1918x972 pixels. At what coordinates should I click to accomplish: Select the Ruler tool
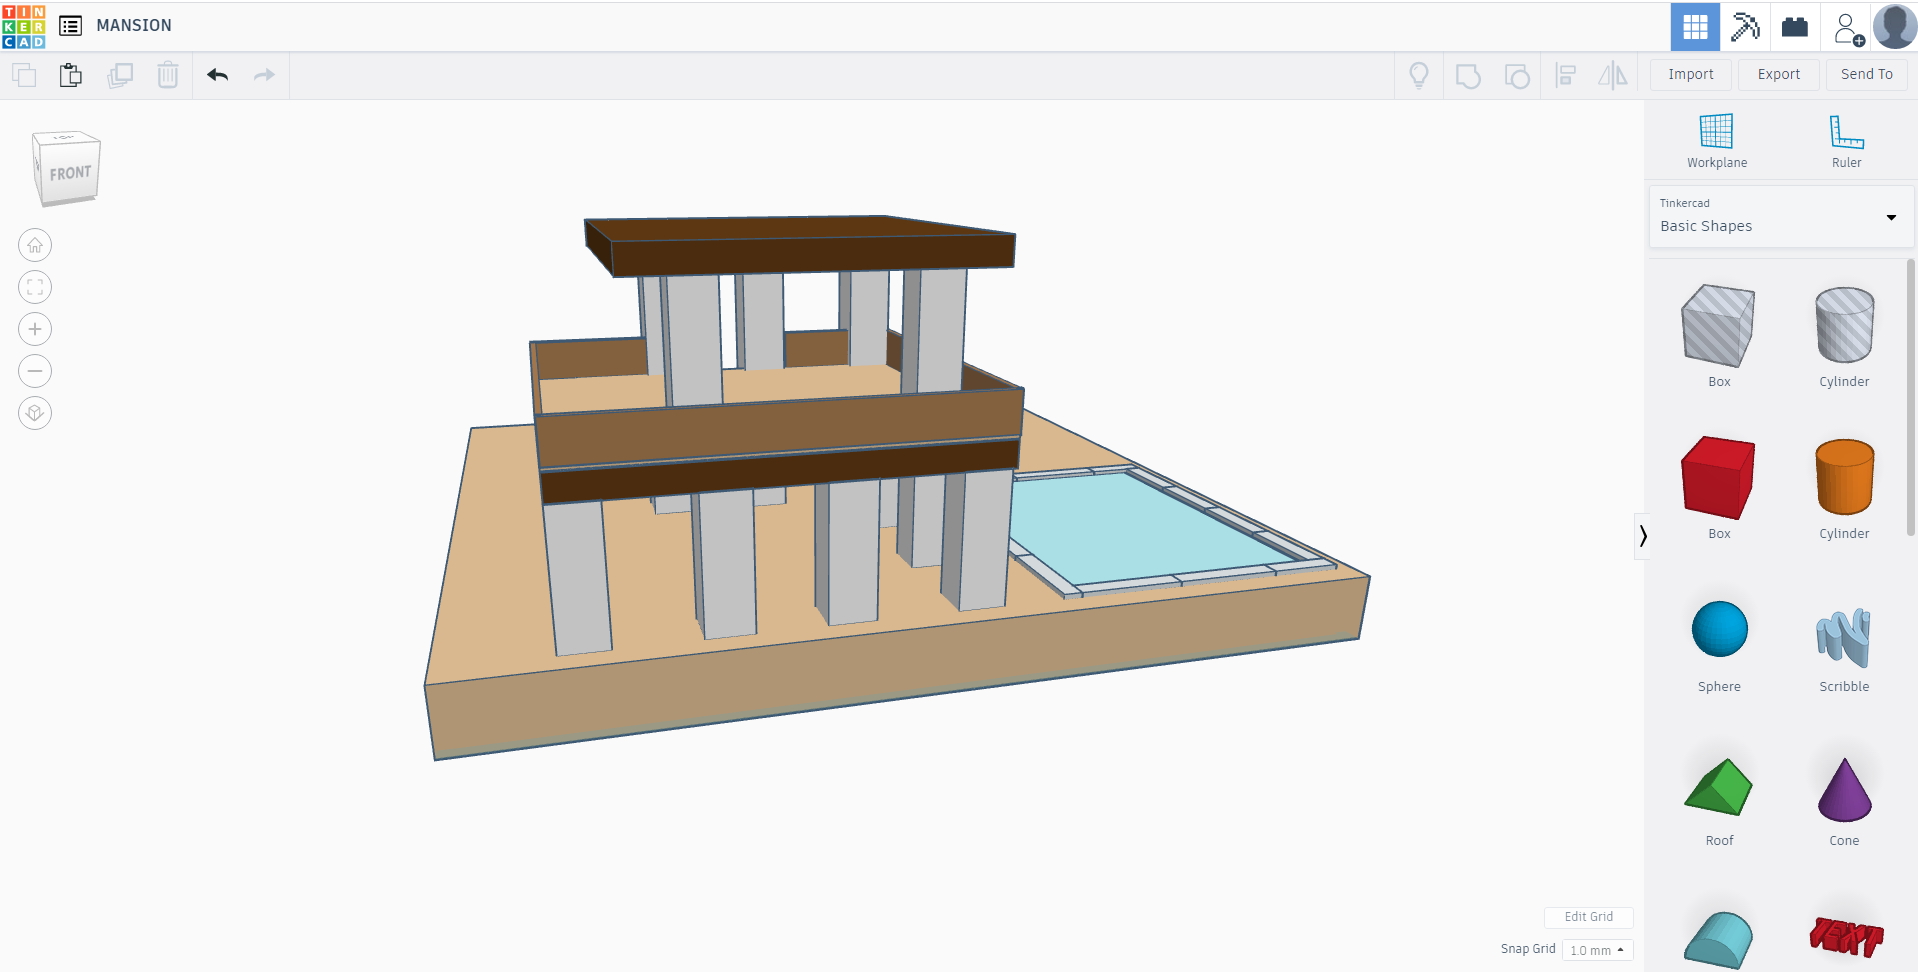point(1845,138)
